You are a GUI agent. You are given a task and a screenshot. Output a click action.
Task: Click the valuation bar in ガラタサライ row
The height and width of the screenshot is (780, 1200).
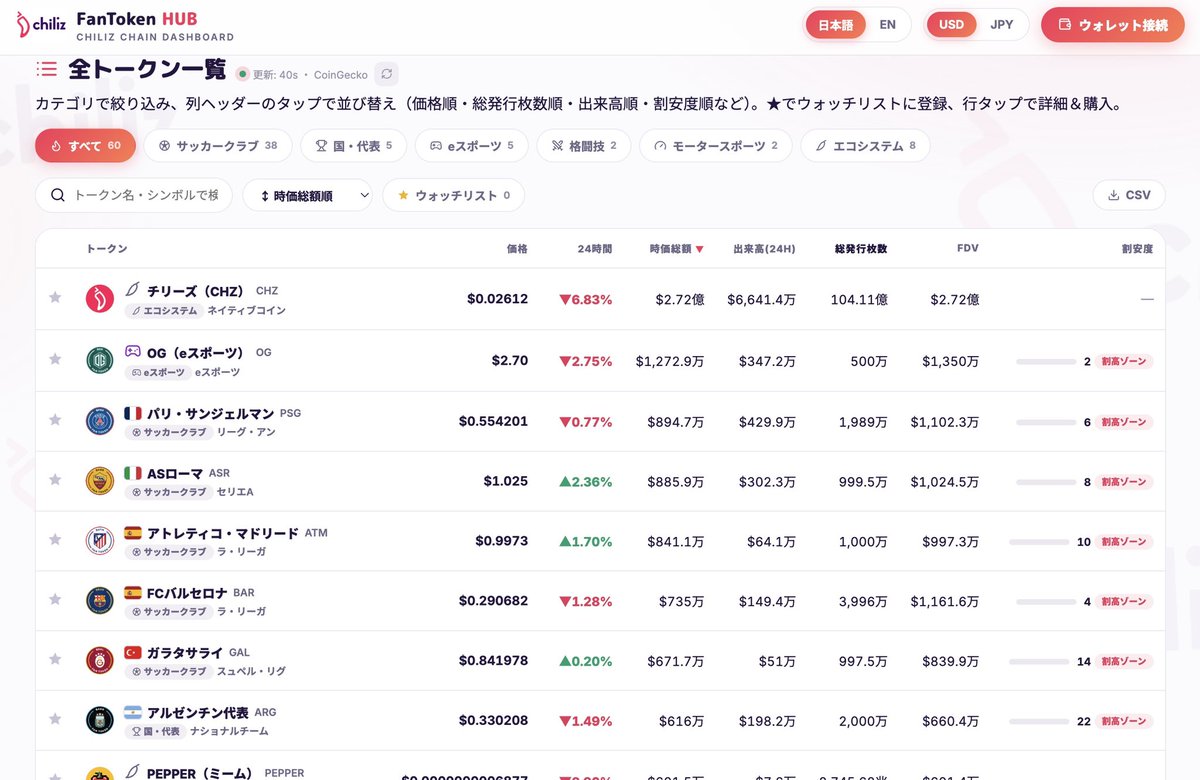click(x=1038, y=661)
